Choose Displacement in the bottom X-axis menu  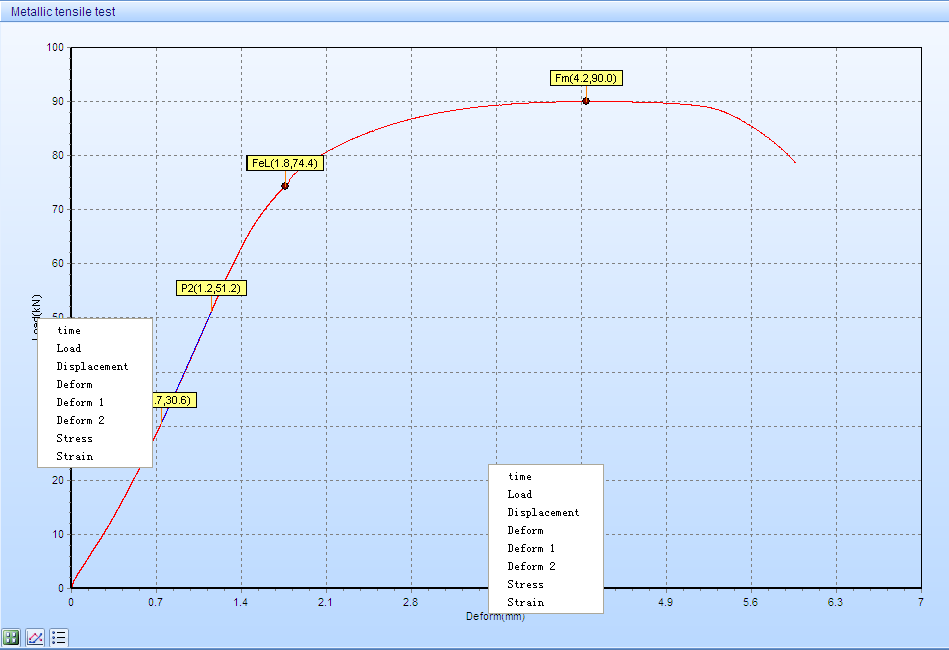tap(543, 512)
